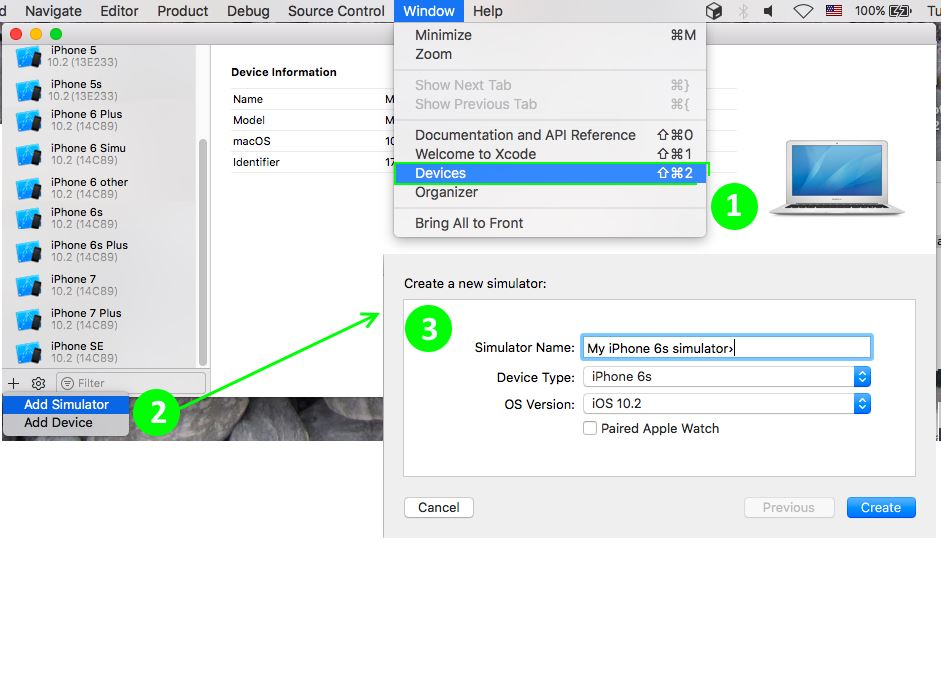Click the iPhone 5s simulator icon

28,91
